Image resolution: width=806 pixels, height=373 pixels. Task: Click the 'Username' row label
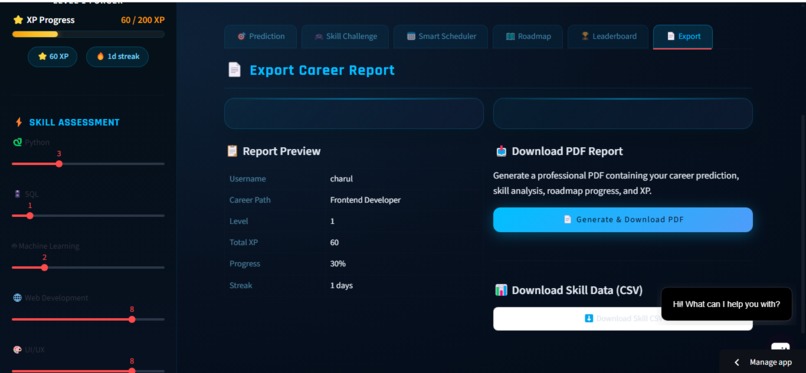point(248,179)
